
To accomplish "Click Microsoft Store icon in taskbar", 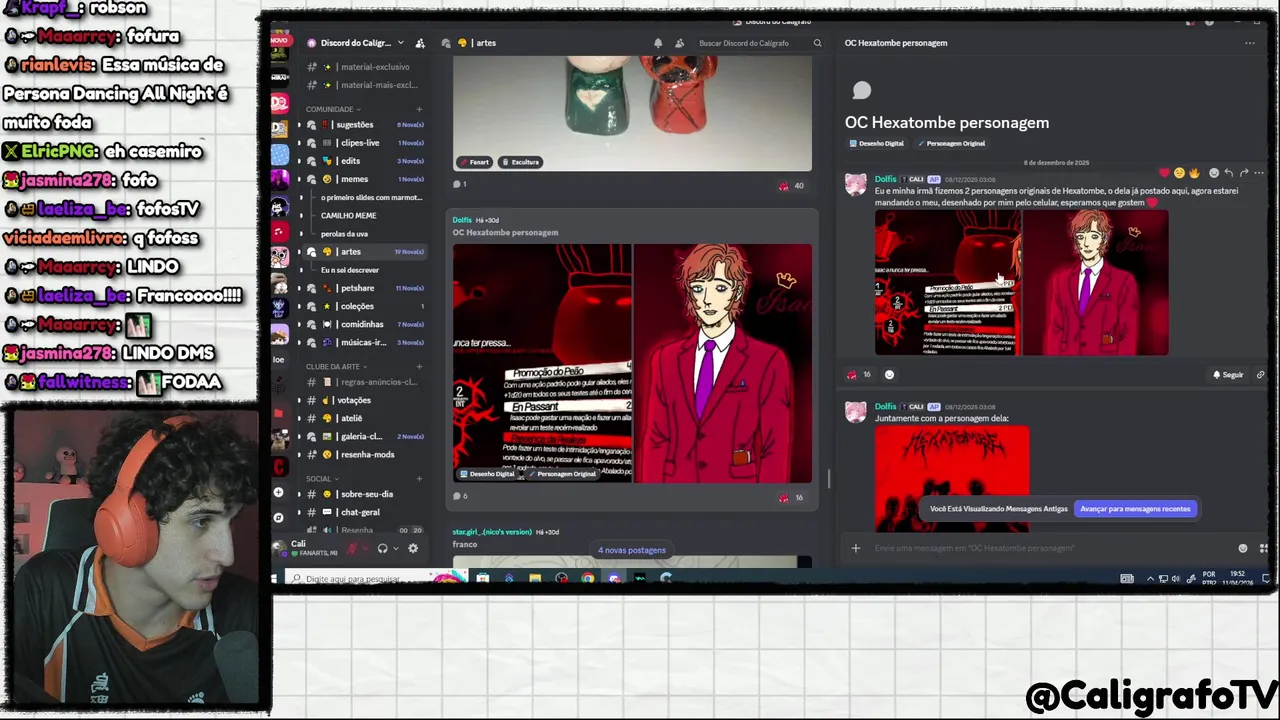I will click(483, 578).
